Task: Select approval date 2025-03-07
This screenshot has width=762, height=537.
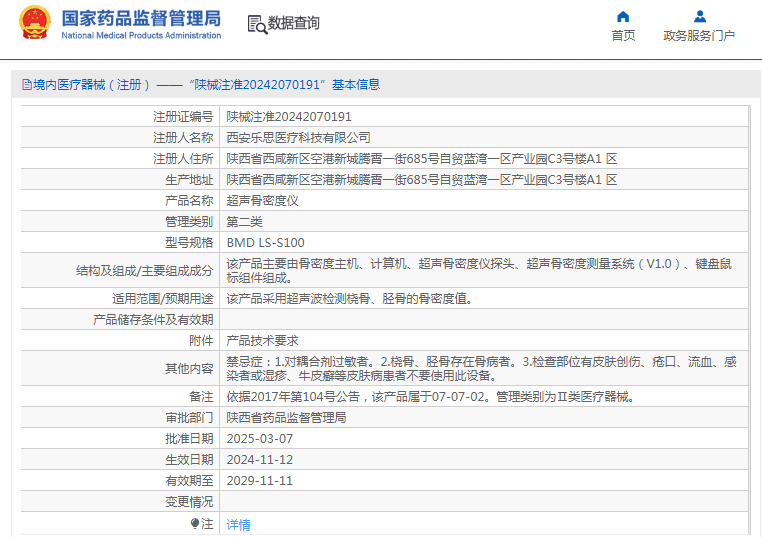Action: coord(260,439)
